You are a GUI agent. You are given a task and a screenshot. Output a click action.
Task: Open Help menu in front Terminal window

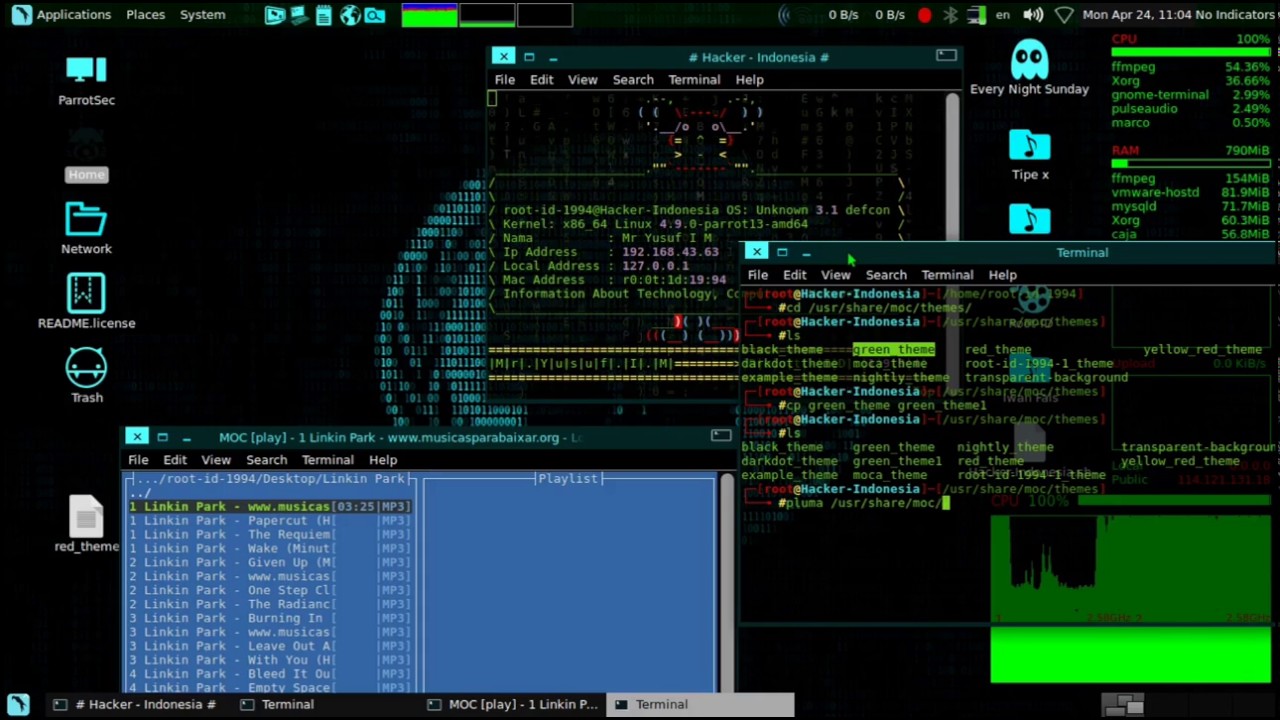point(1002,275)
